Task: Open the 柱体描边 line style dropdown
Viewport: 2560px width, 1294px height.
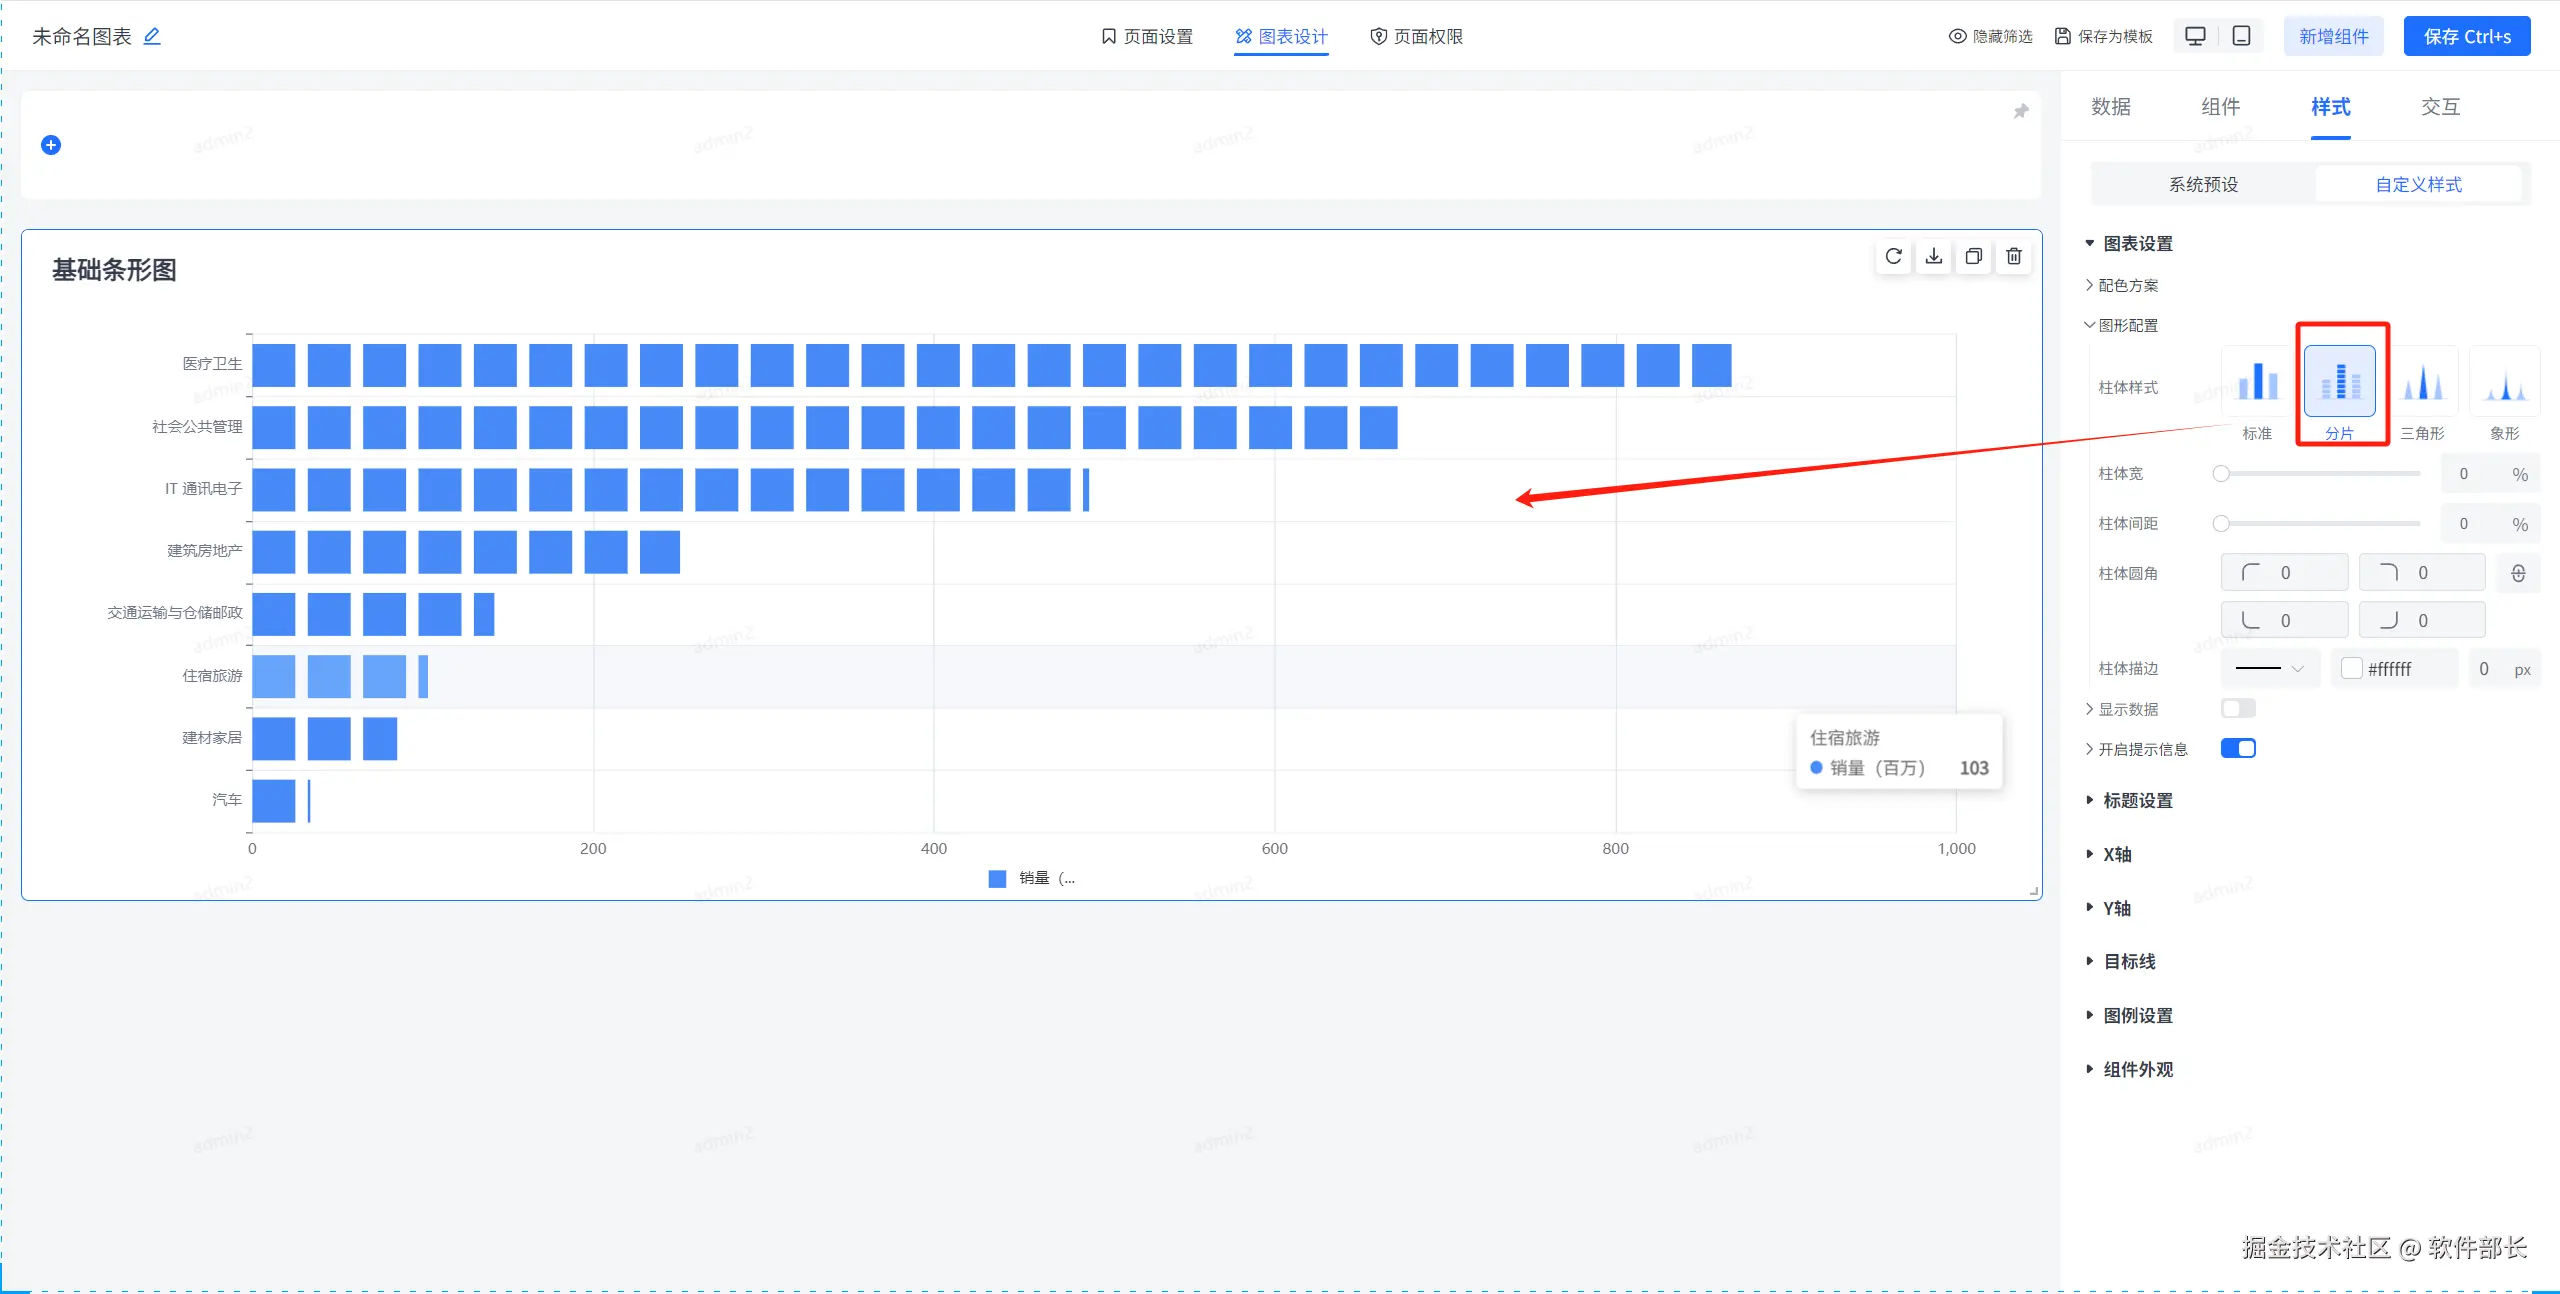Action: 2270,668
